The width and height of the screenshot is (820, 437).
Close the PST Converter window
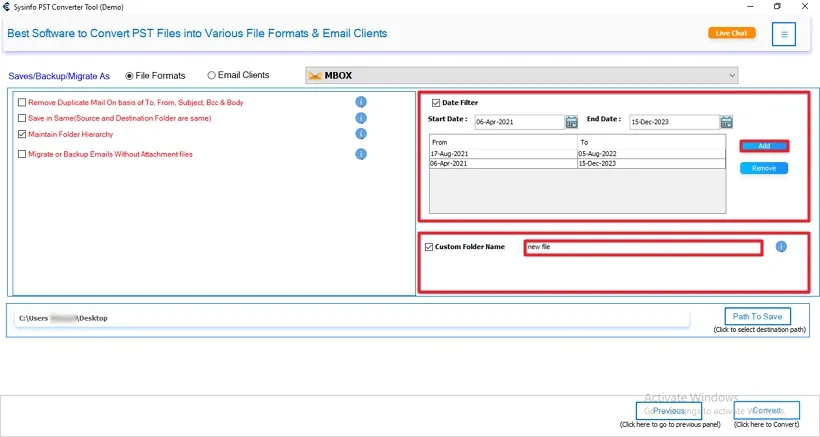pos(805,7)
